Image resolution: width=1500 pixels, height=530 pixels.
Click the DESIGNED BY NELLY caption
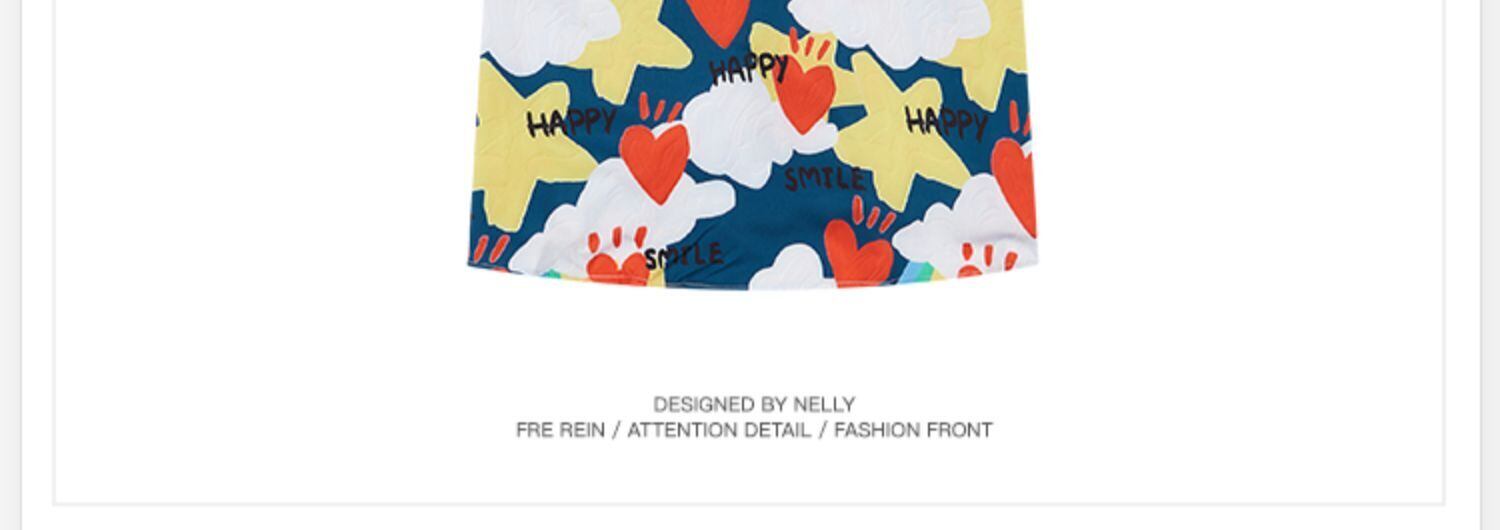click(x=754, y=404)
